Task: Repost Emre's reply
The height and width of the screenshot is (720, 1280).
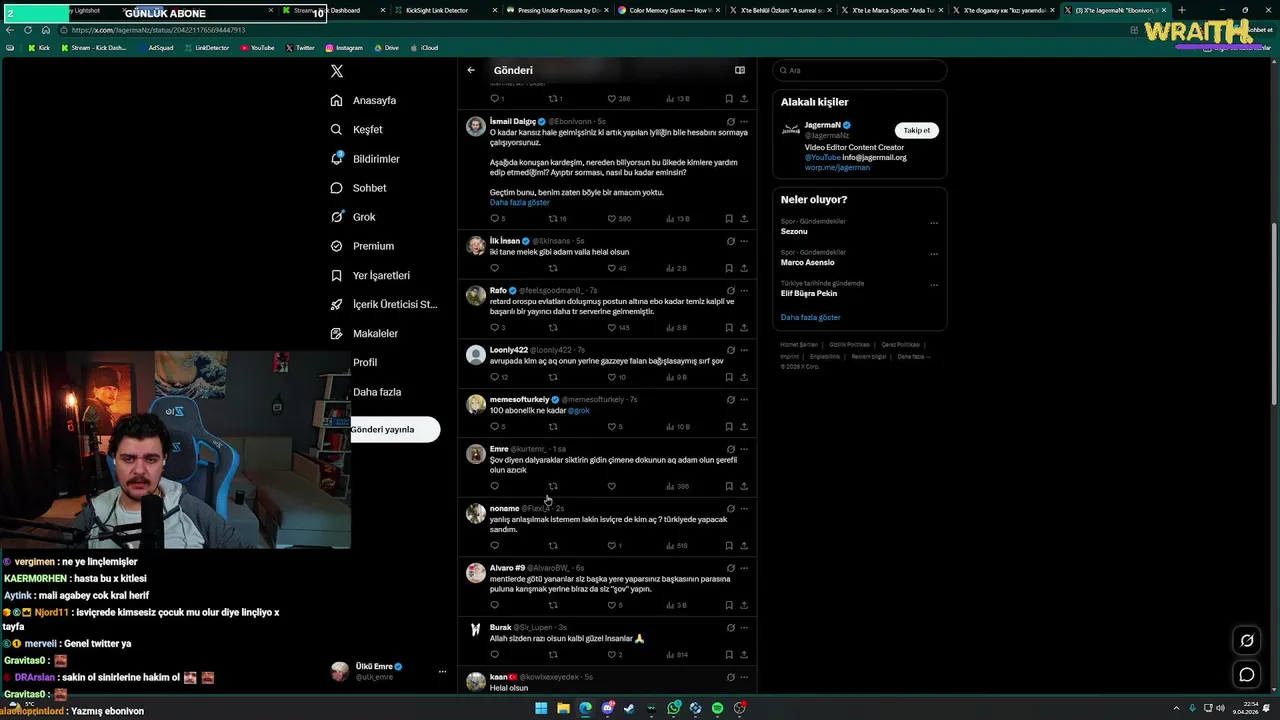Action: coord(553,486)
